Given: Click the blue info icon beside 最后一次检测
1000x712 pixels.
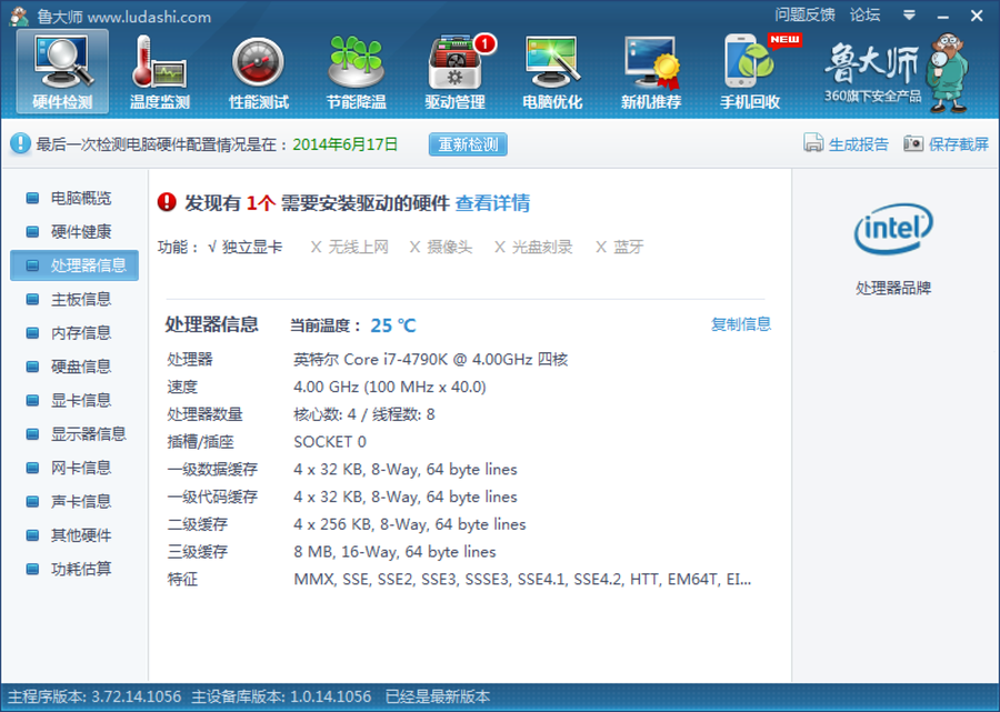Looking at the screenshot, I should 20,144.
